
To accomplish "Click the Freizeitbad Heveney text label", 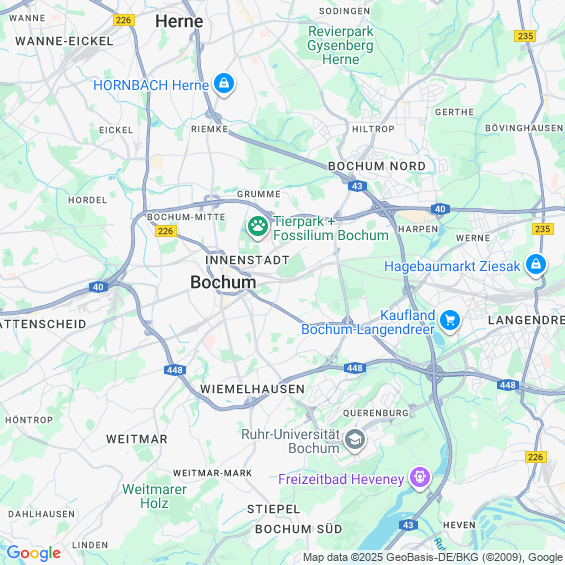I will pos(341,479).
